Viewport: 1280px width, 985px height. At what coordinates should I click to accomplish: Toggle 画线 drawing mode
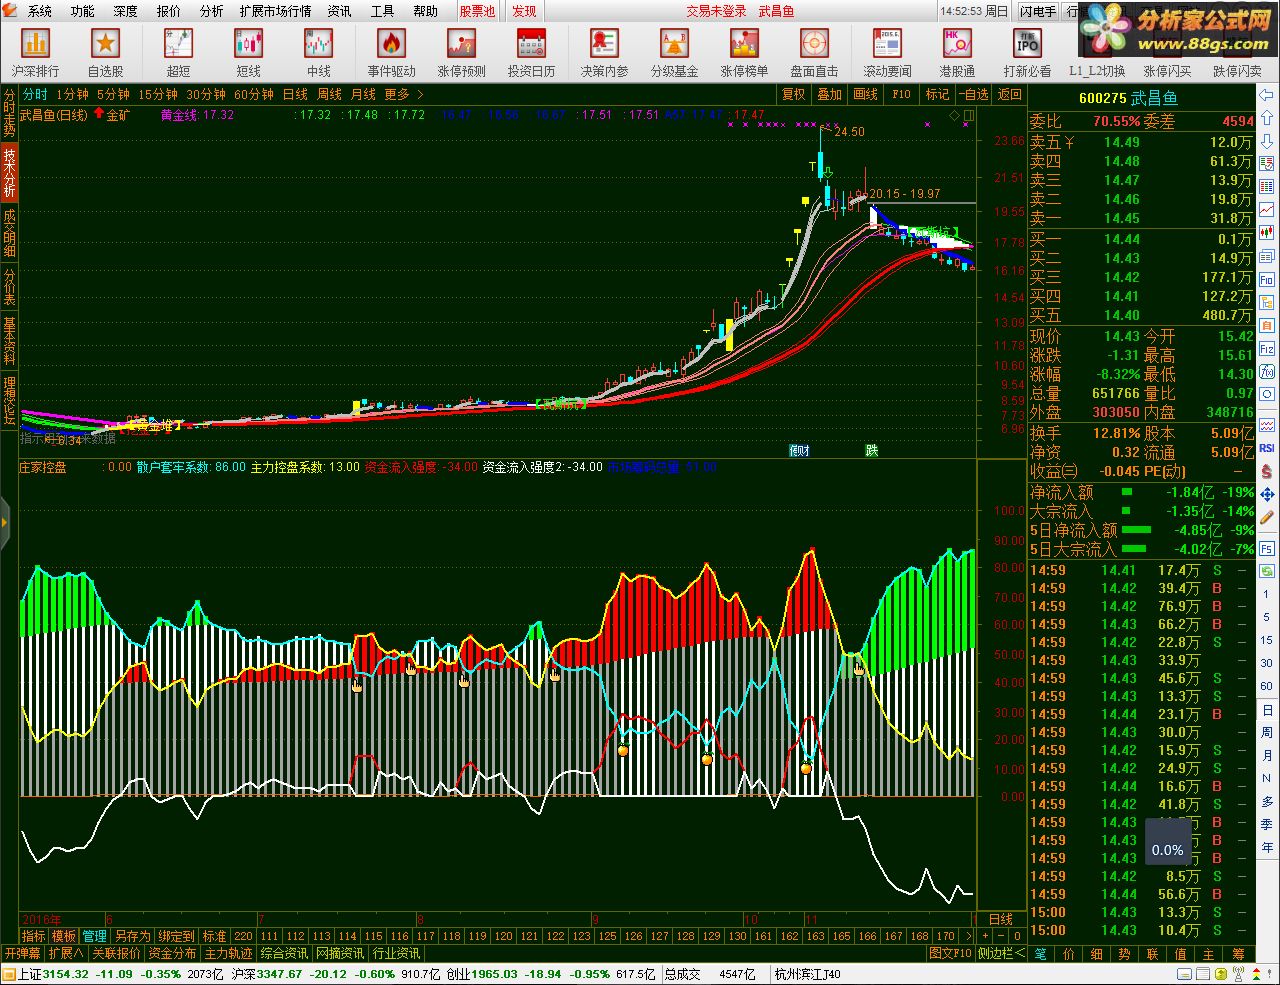pyautogui.click(x=866, y=94)
